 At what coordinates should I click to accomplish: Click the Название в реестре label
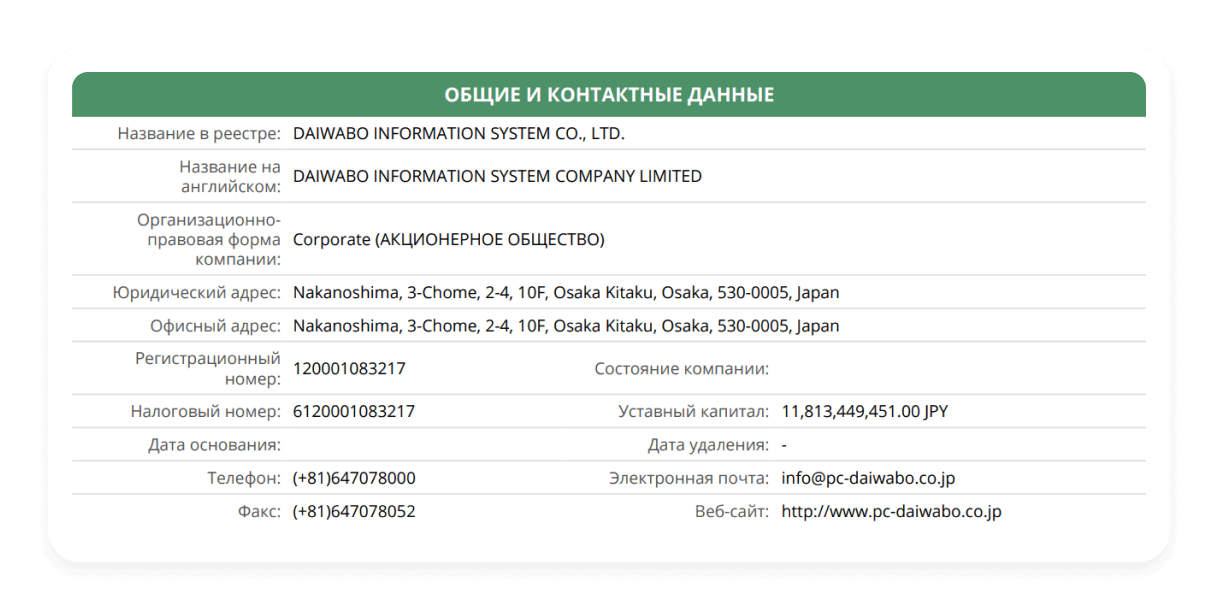coord(199,134)
